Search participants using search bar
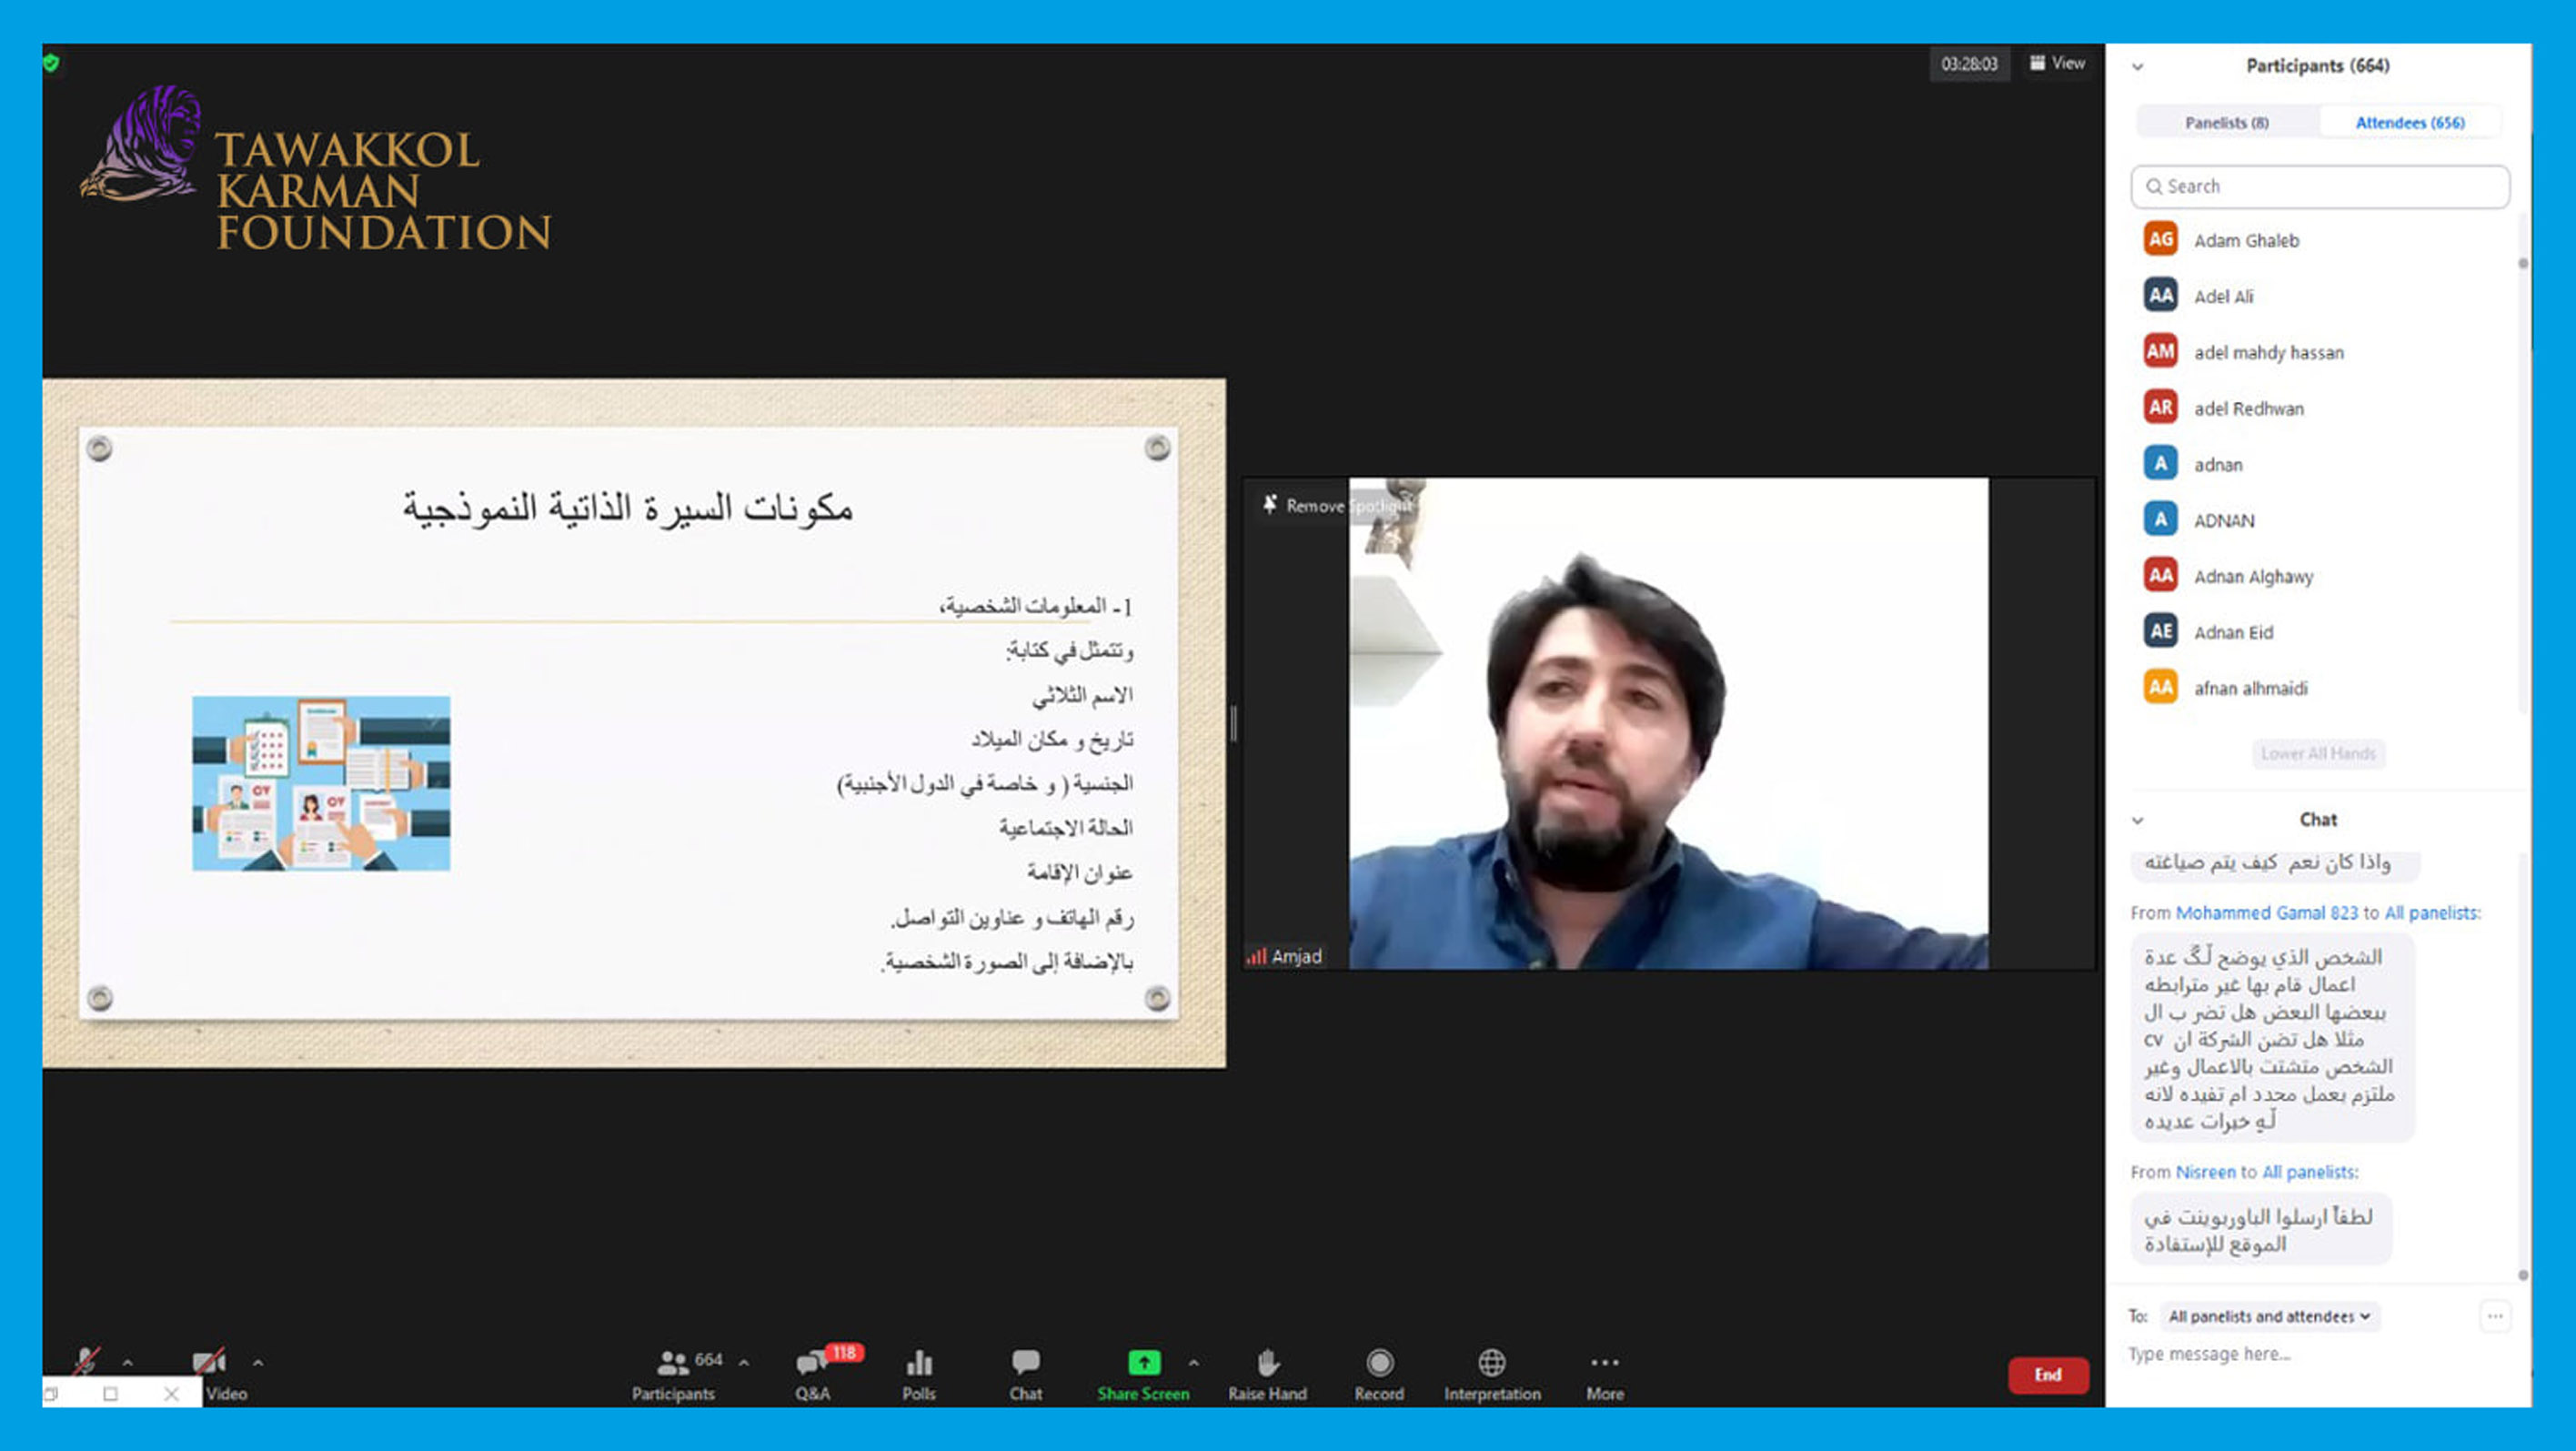The image size is (2576, 1451). (2321, 184)
